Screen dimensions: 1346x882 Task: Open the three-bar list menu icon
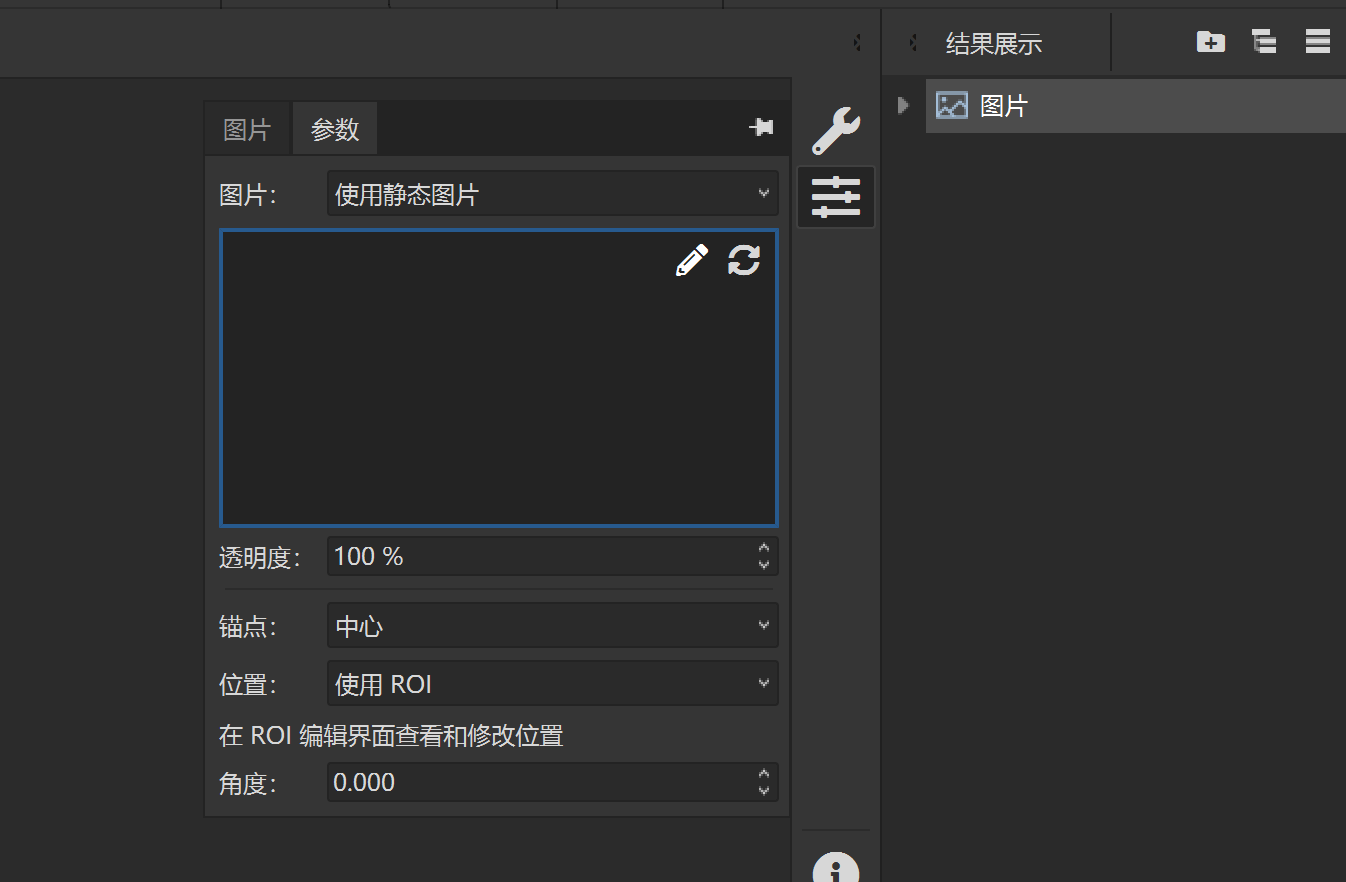(x=1317, y=42)
